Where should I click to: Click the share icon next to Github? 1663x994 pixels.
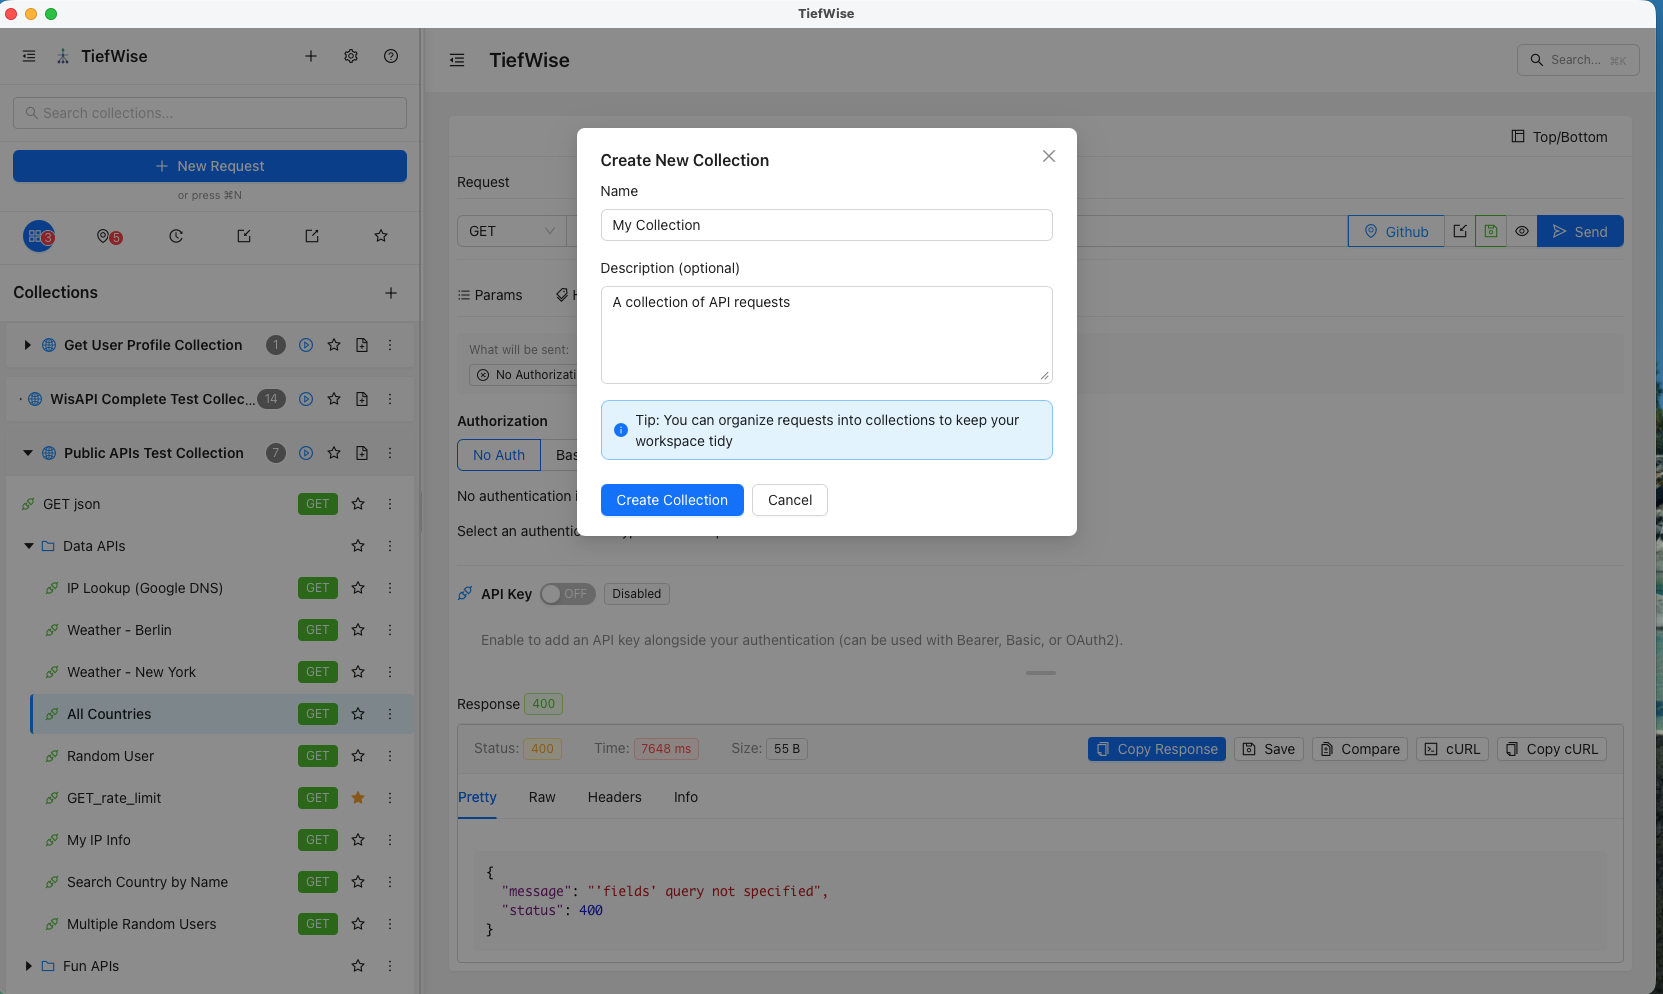(x=1460, y=231)
